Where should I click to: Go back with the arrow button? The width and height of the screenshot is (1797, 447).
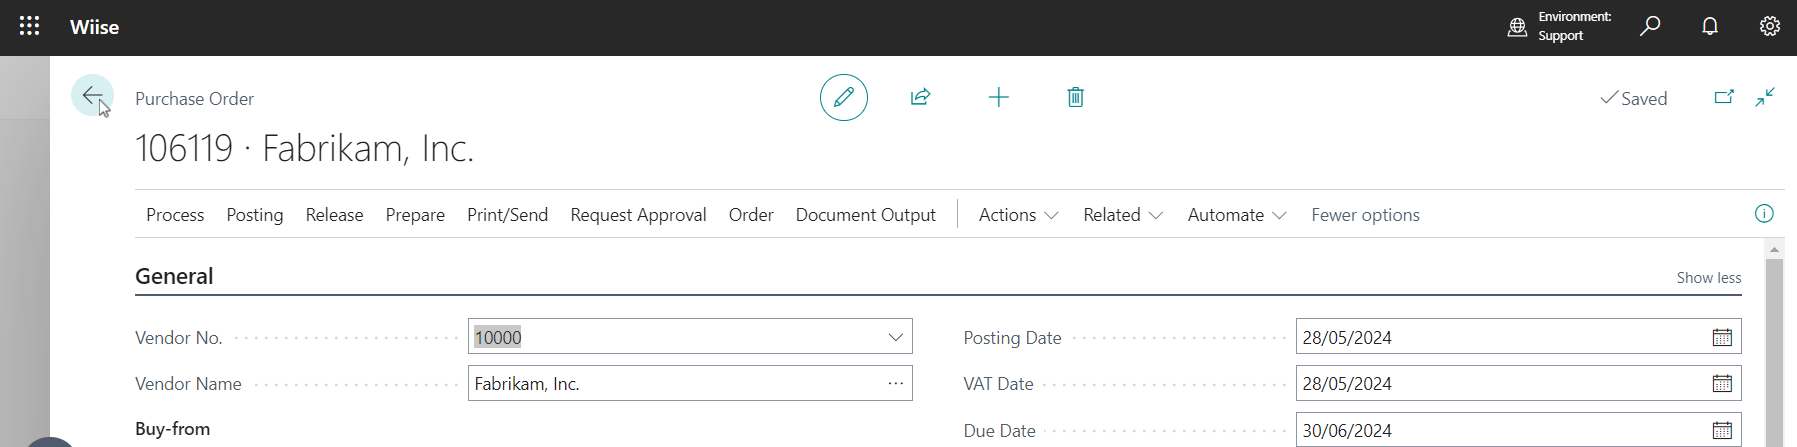(92, 96)
